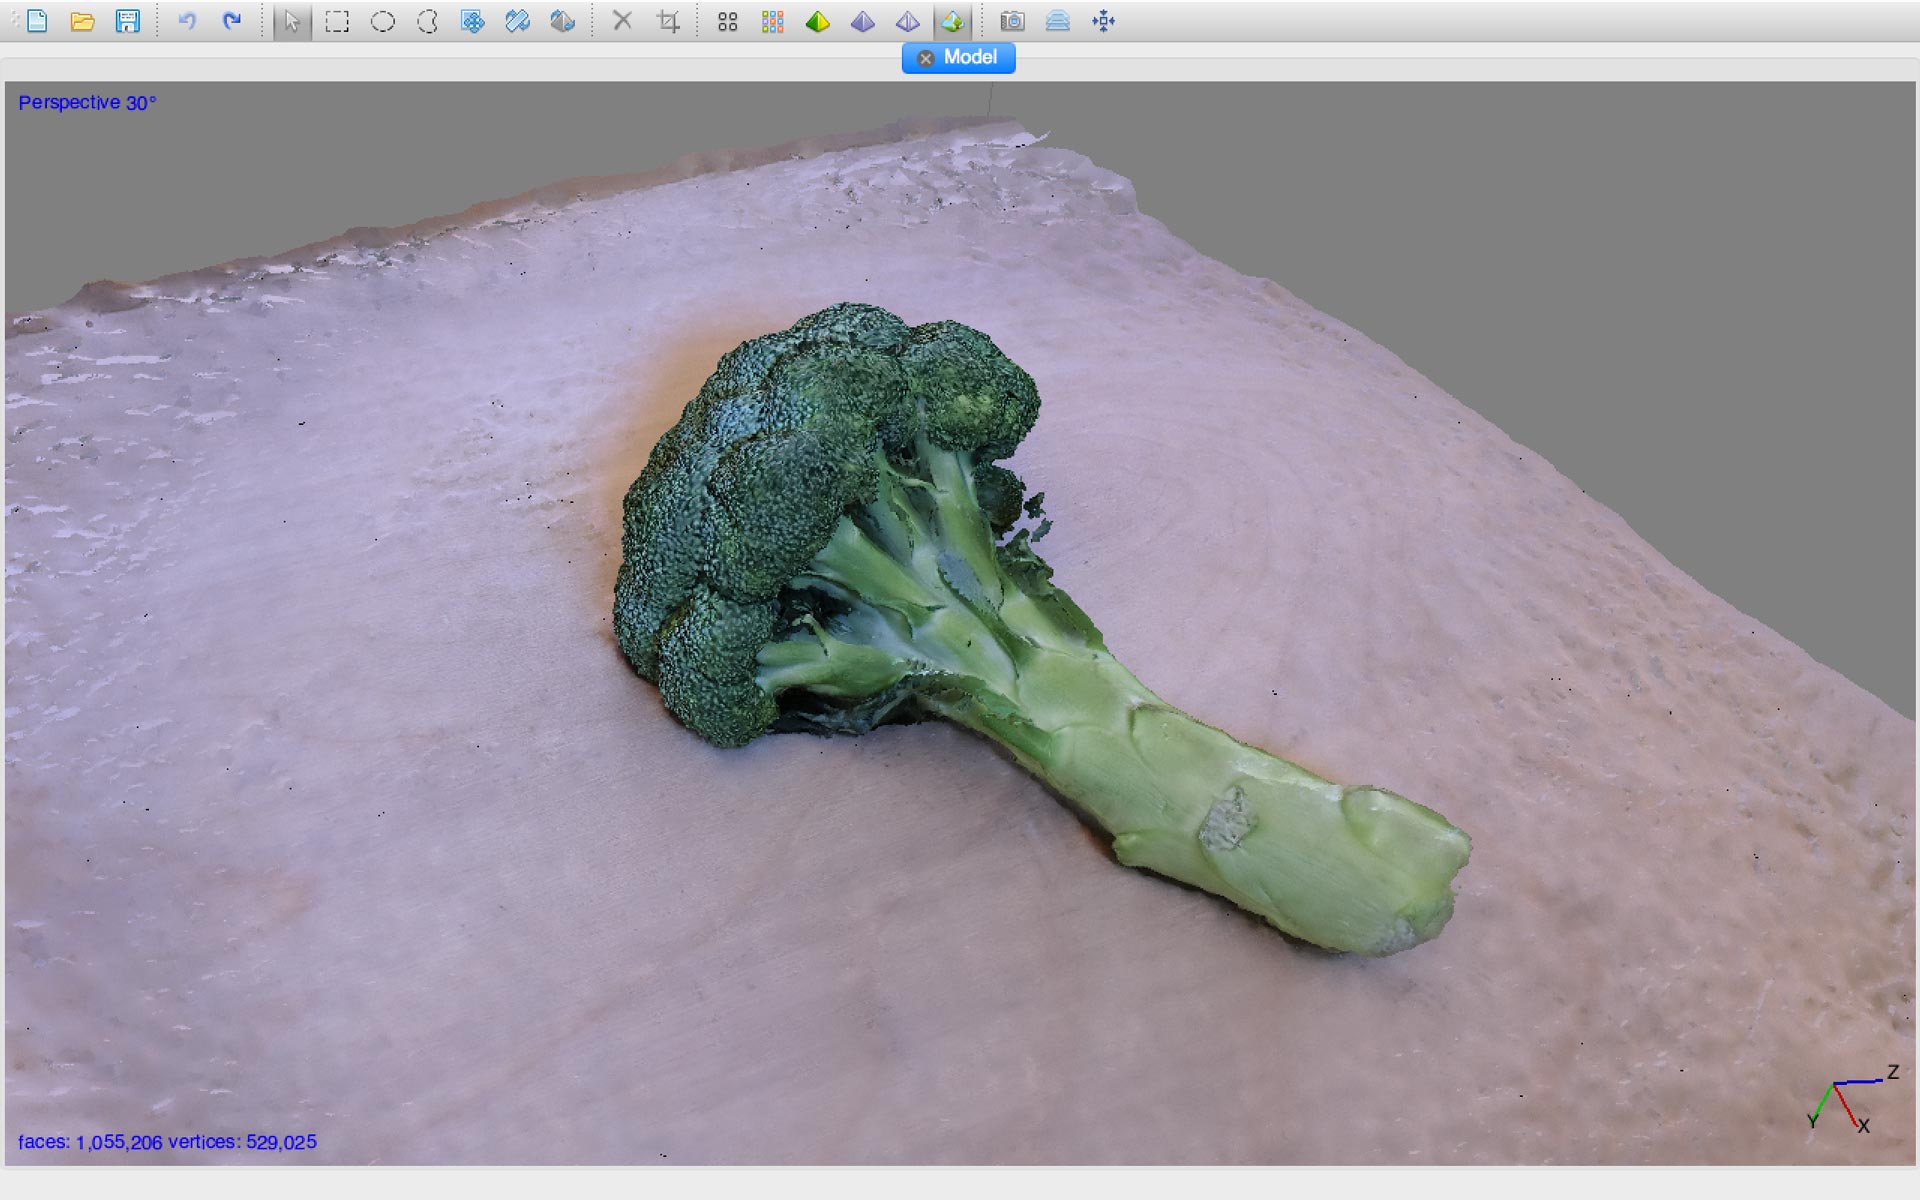Reset the view with arrows icon
This screenshot has width=1920, height=1200.
click(x=1103, y=21)
